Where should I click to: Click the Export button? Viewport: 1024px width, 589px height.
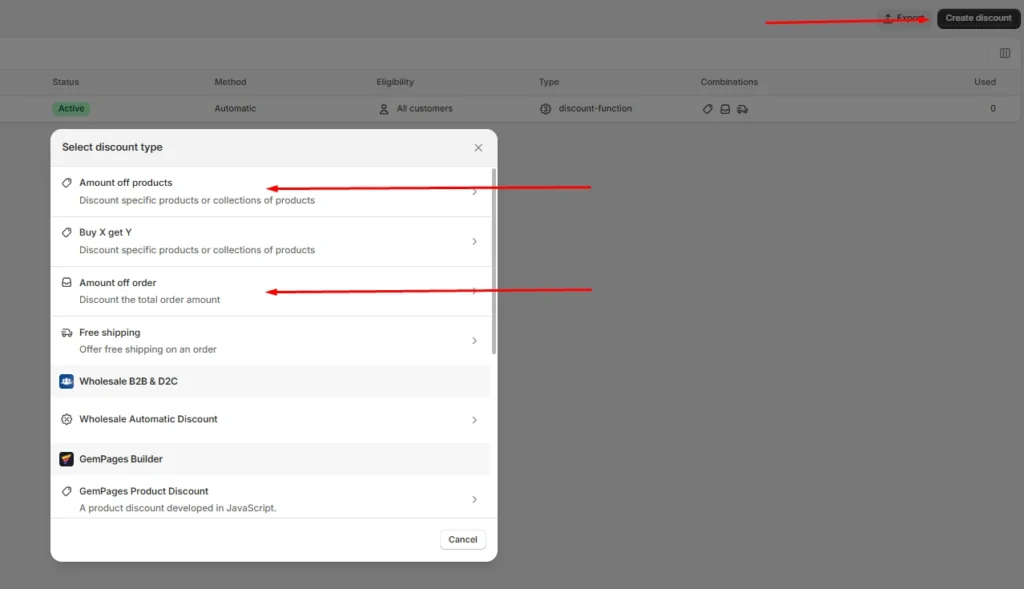[x=904, y=18]
